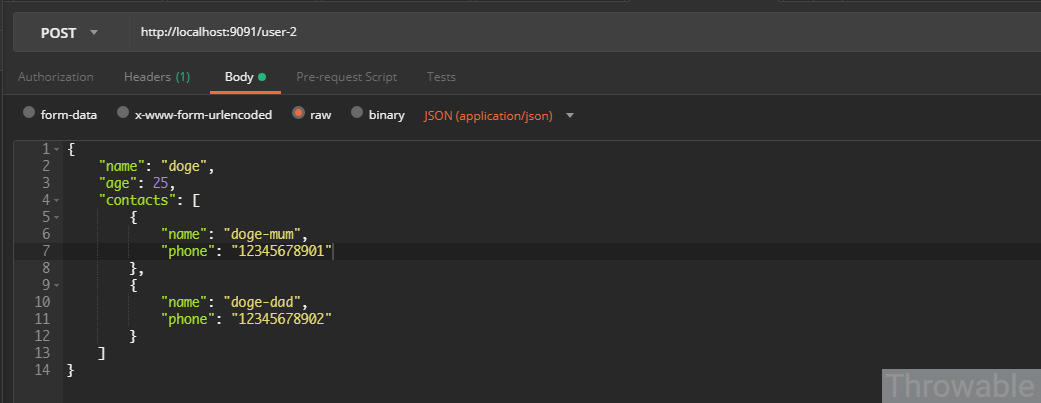Click the green dot beside Body tab

[x=262, y=77]
